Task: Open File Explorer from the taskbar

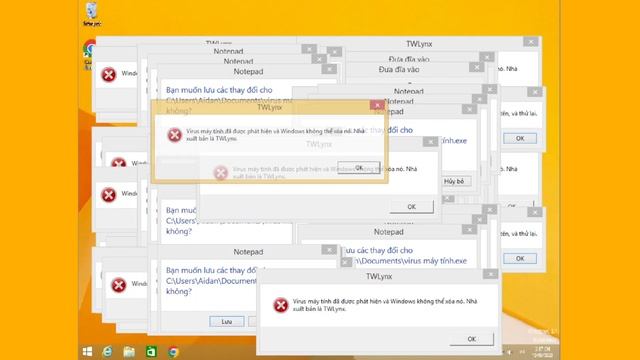Action: tap(129, 352)
